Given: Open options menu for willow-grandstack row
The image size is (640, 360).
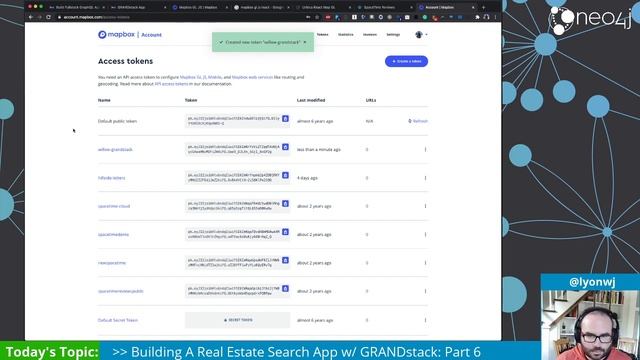Looking at the screenshot, I should click(x=425, y=149).
